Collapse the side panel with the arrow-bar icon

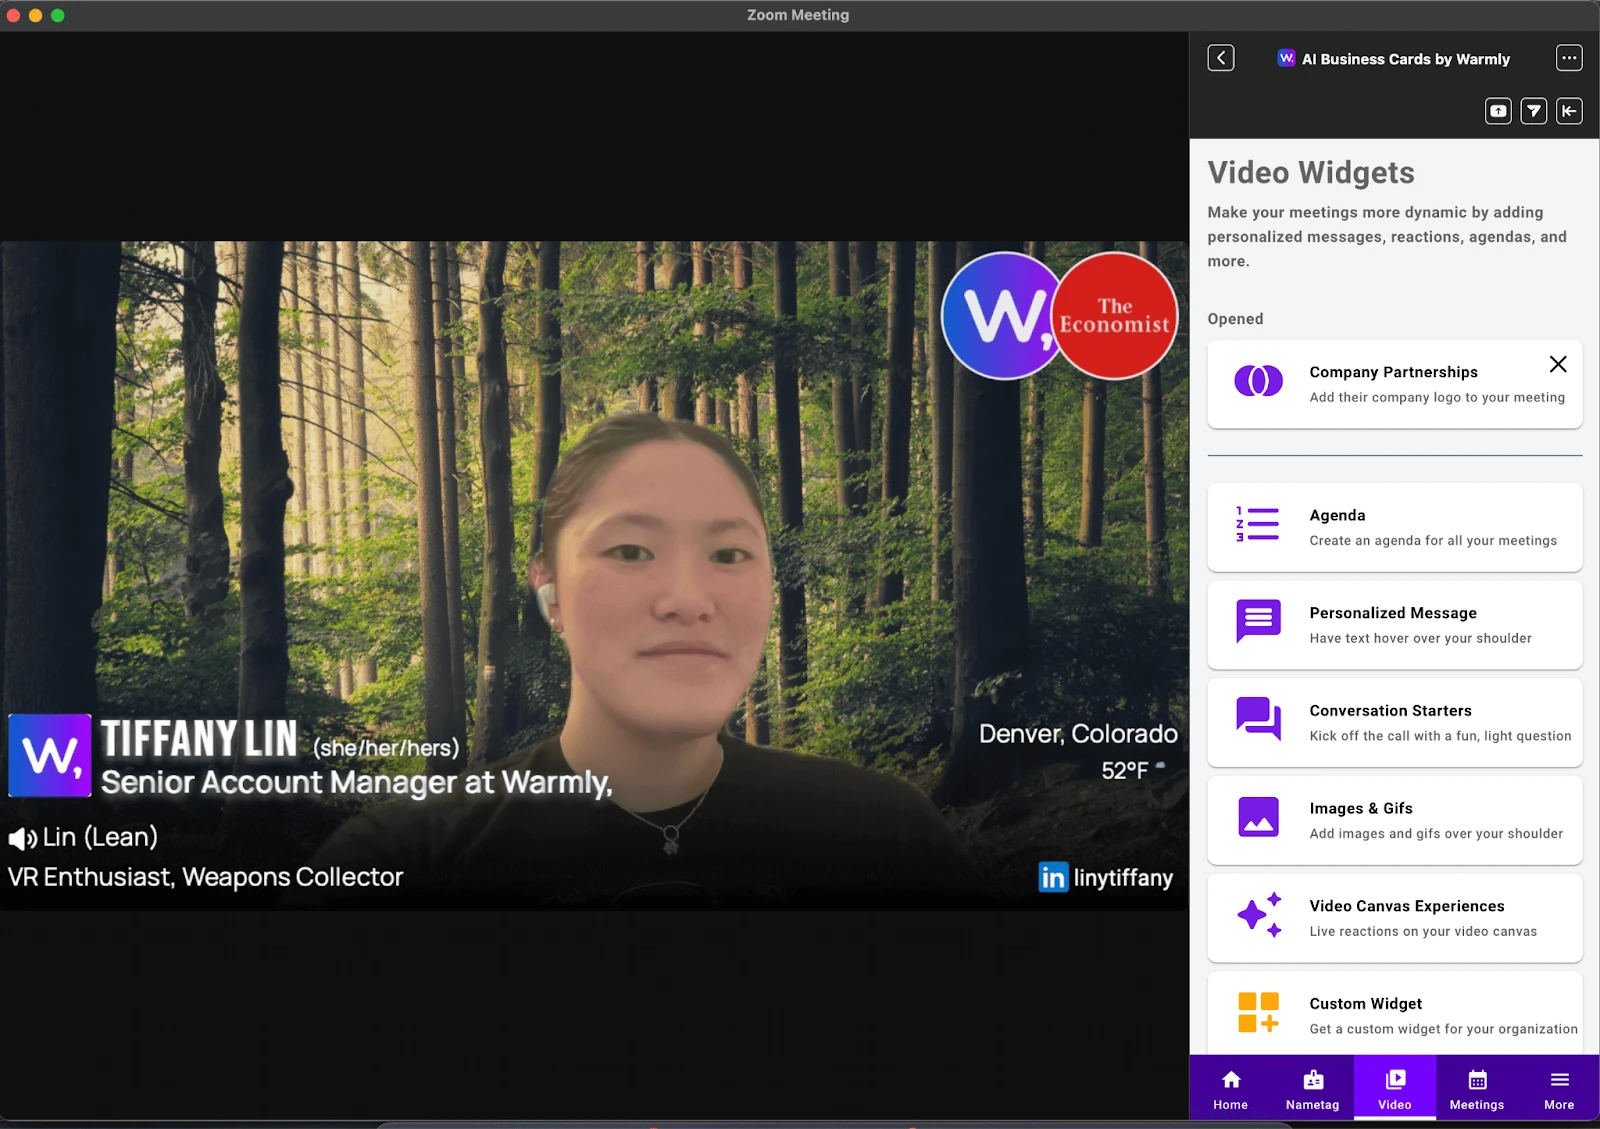click(1569, 111)
